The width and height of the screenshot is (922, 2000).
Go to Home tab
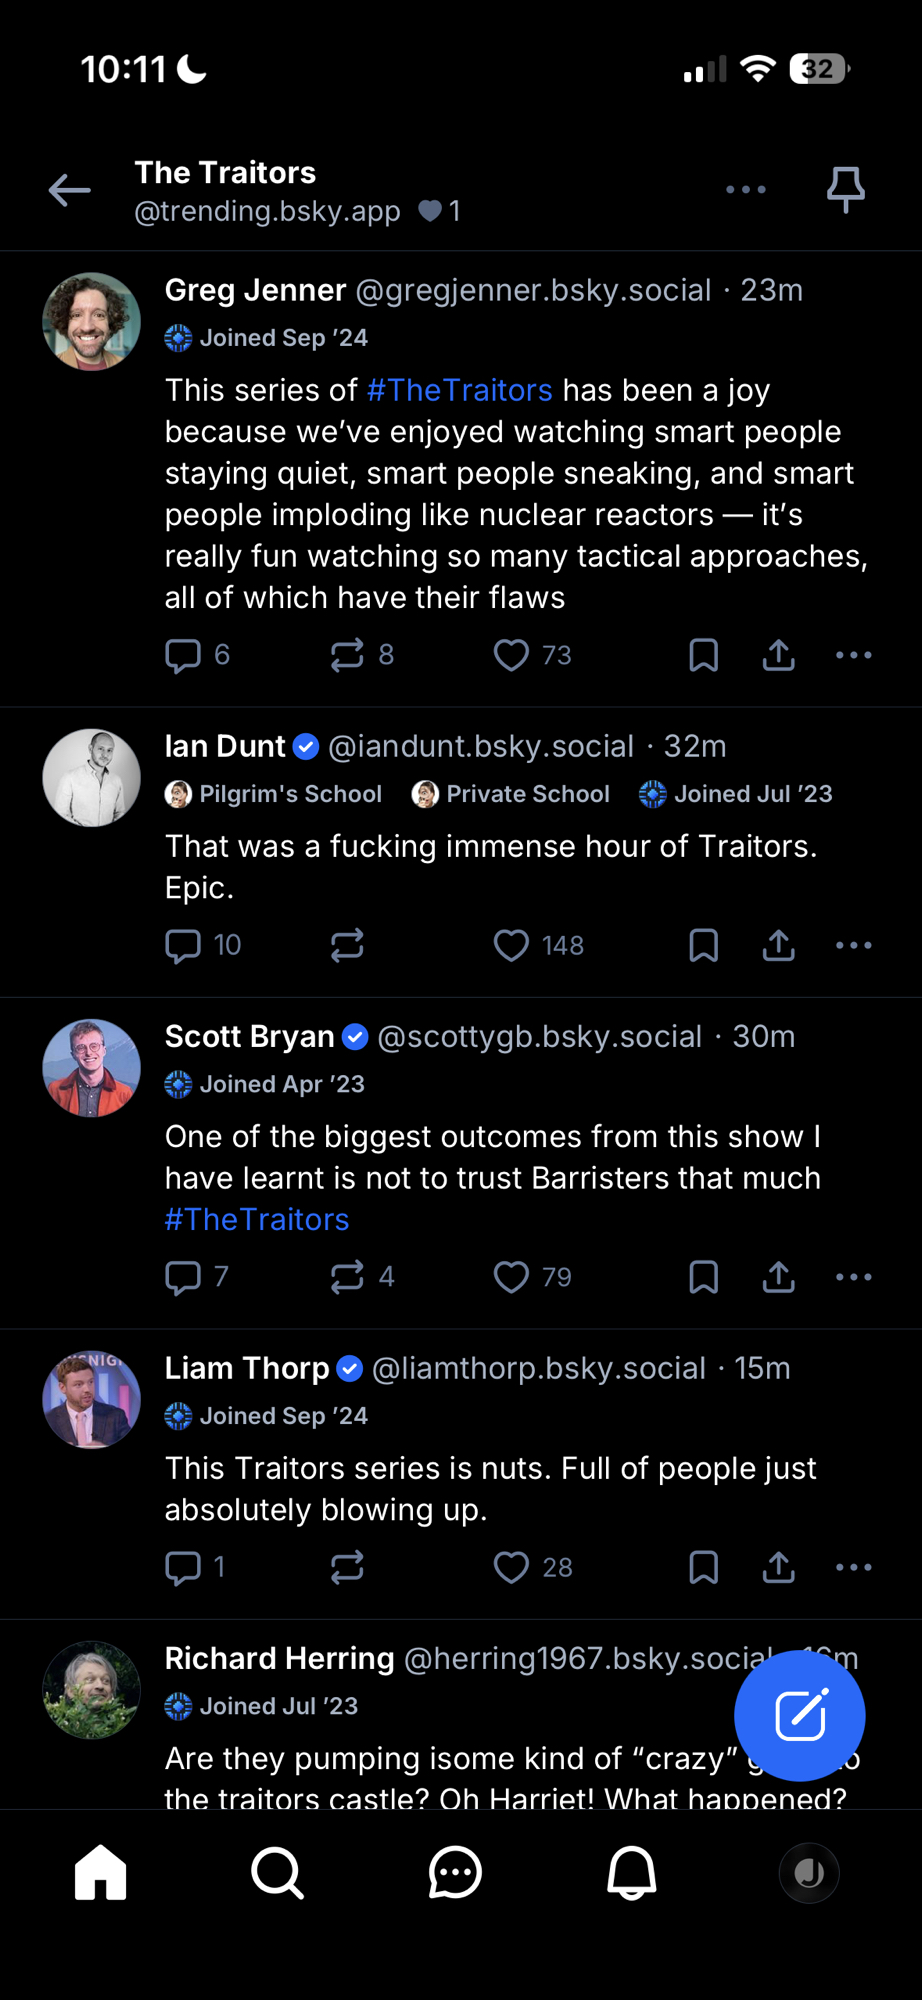tap(101, 1872)
